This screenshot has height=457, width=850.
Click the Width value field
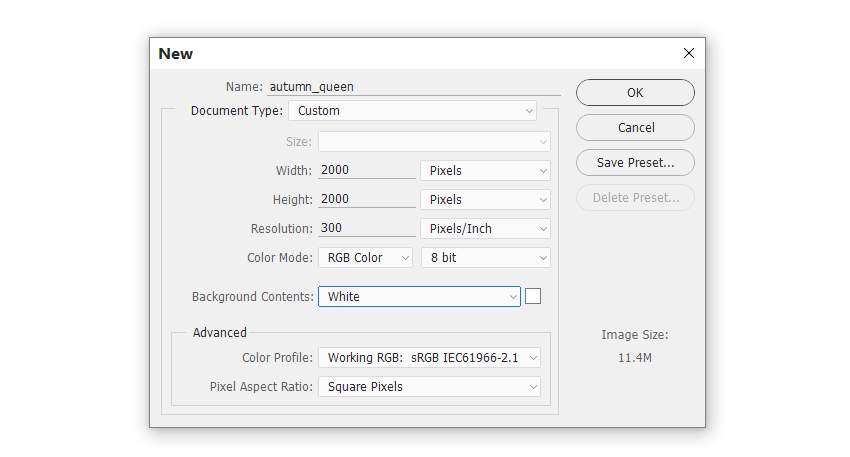pos(366,170)
